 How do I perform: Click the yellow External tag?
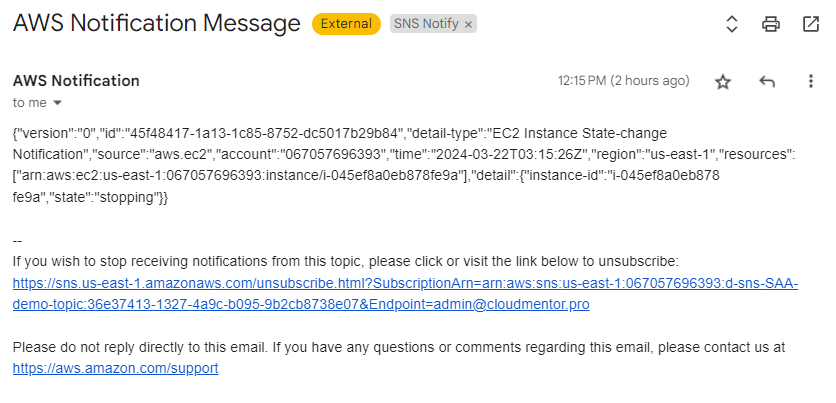point(346,23)
